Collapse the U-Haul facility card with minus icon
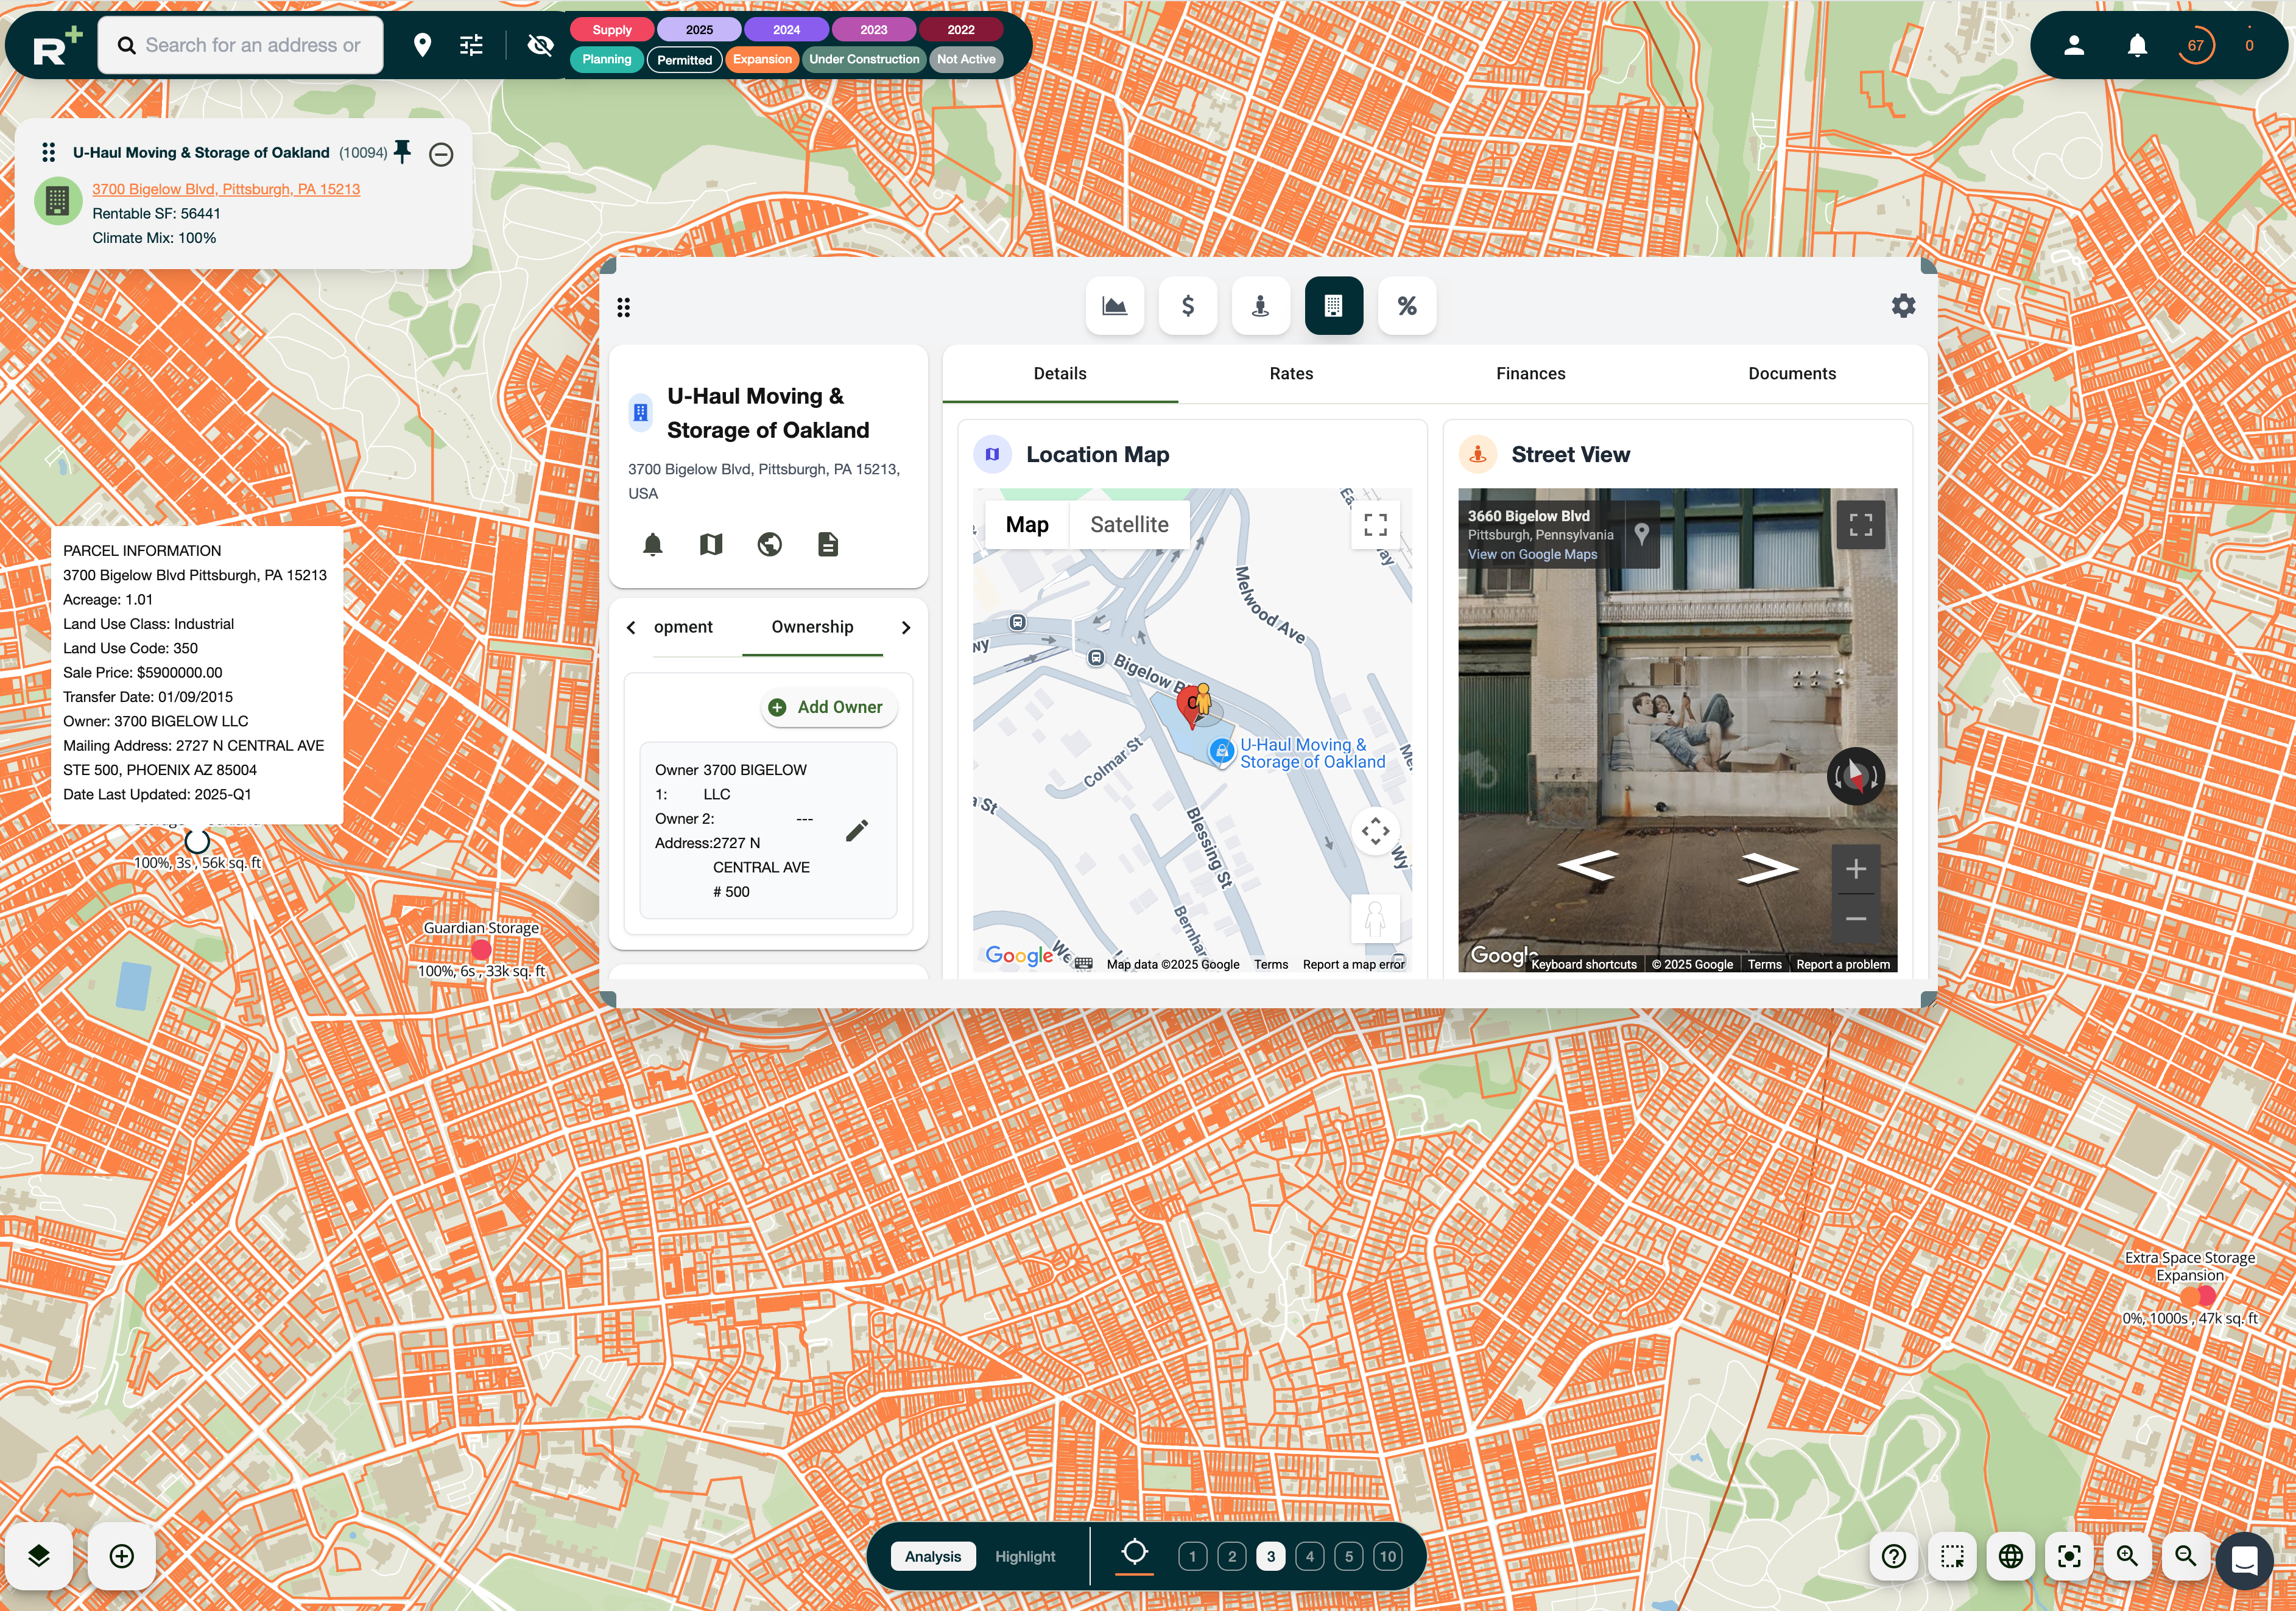This screenshot has height=1611, width=2296. pos(441,154)
